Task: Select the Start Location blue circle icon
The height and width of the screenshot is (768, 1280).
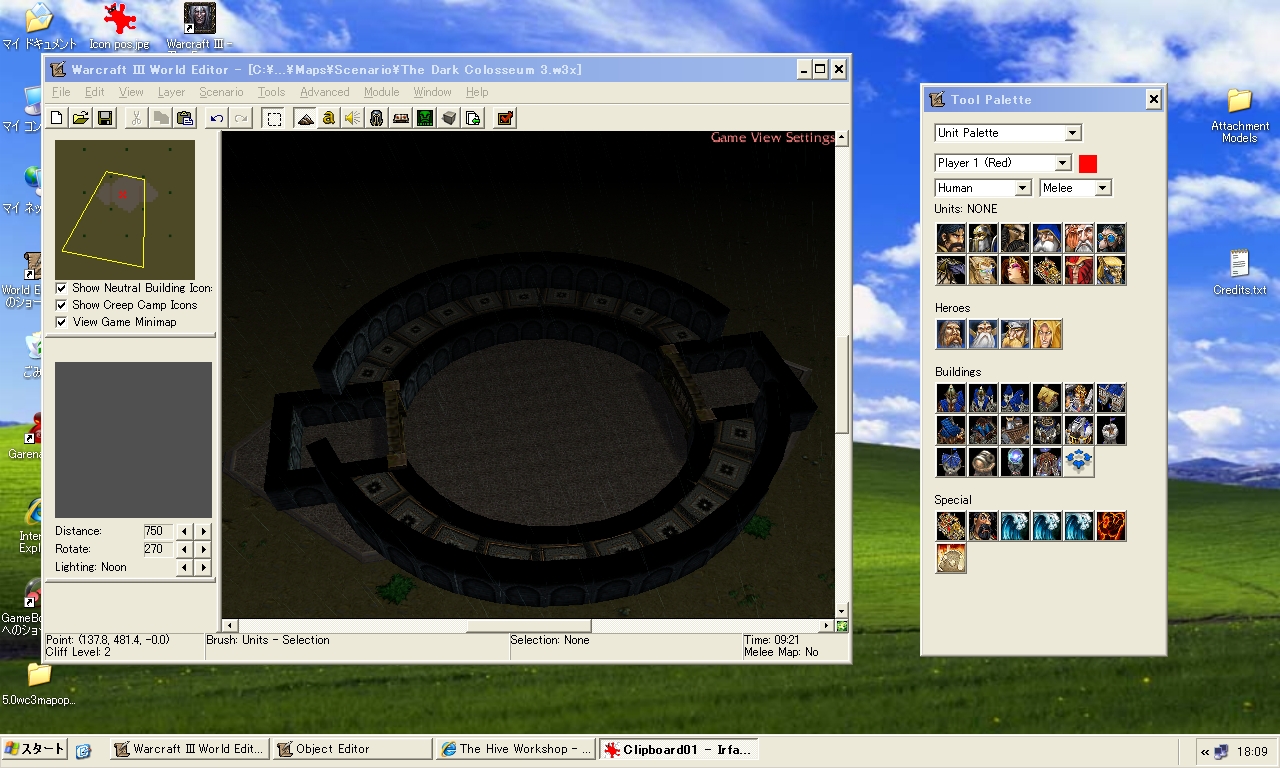Action: (1079, 462)
